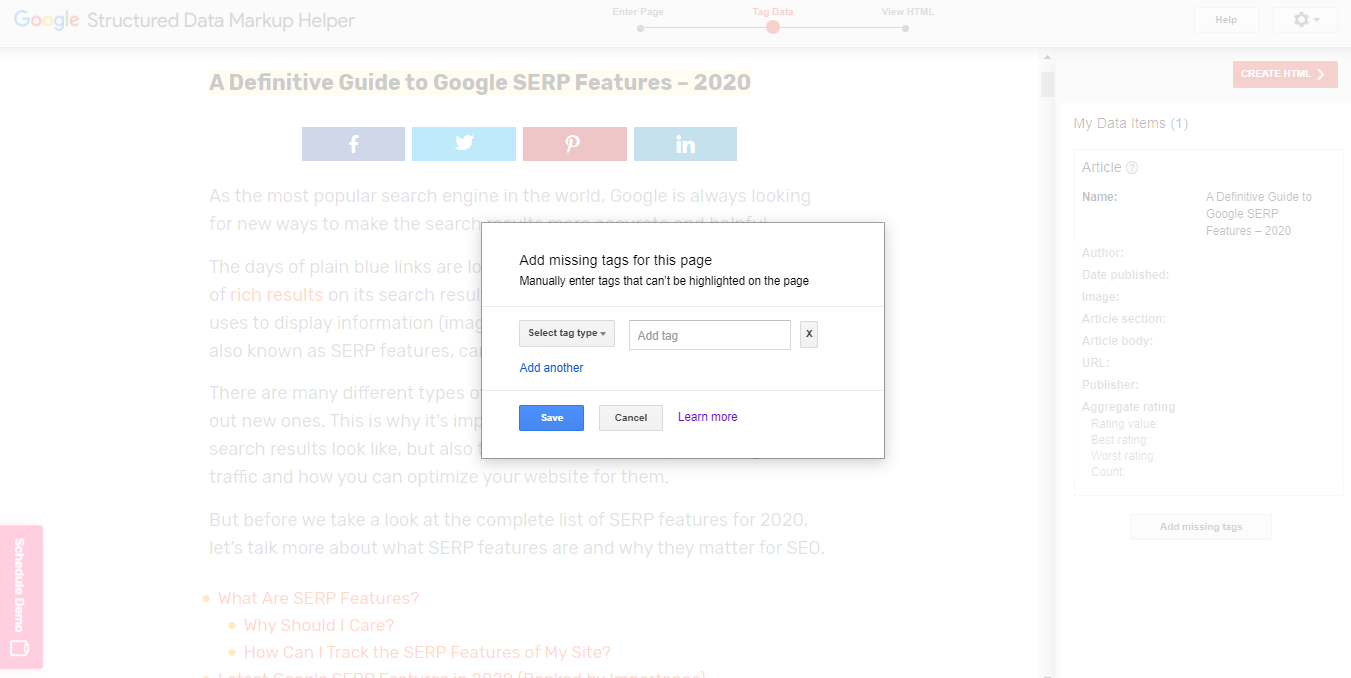Viewport: 1351px width, 678px height.
Task: Share article via Facebook icon
Action: coord(353,144)
